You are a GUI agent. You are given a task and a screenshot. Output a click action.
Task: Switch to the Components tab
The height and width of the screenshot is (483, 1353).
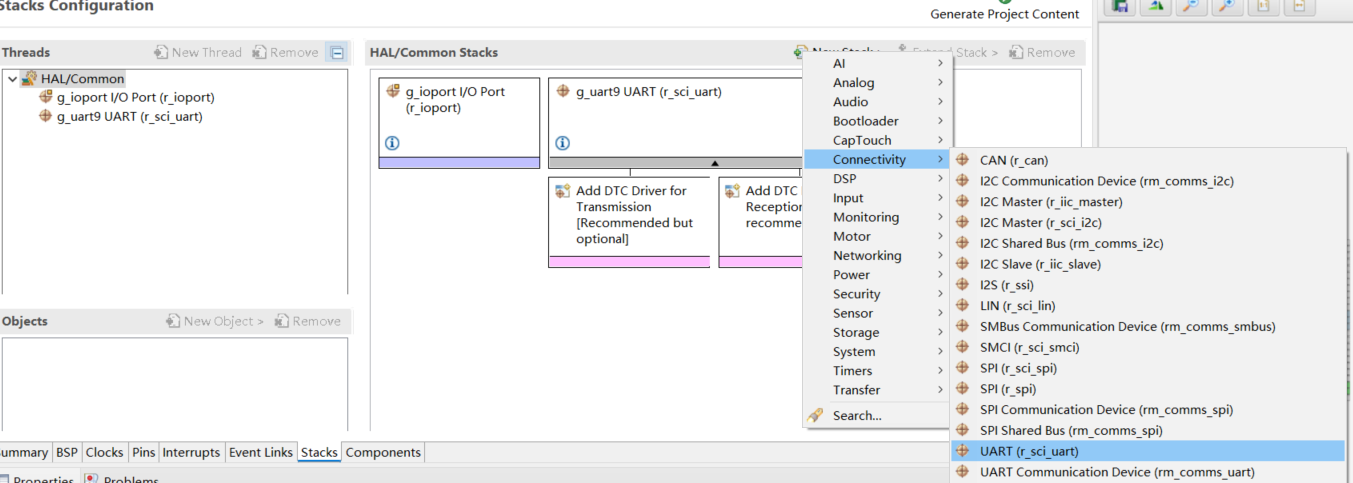tap(383, 453)
